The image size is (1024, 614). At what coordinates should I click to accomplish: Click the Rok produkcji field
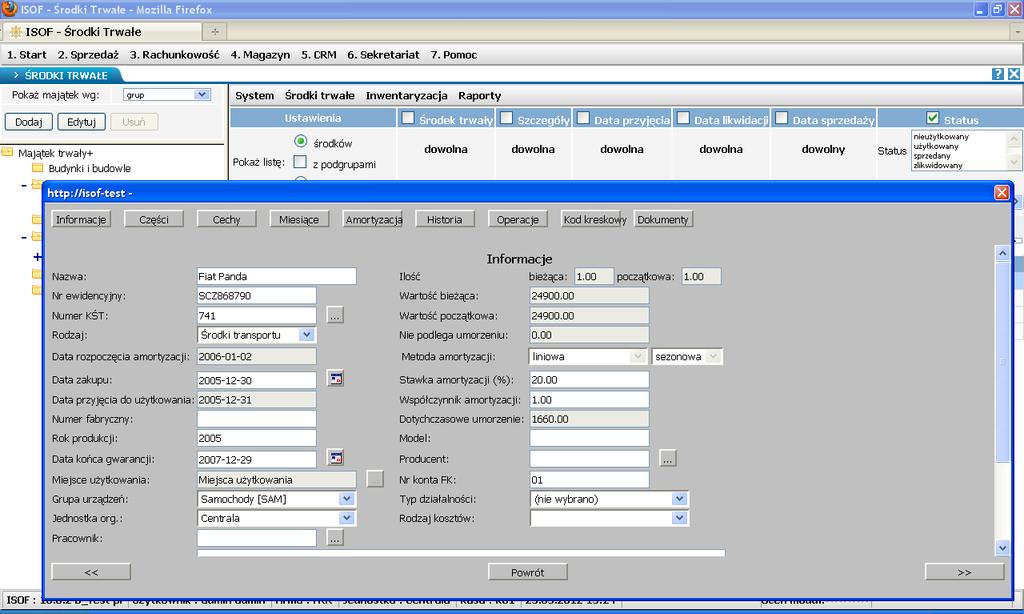pyautogui.click(x=256, y=438)
